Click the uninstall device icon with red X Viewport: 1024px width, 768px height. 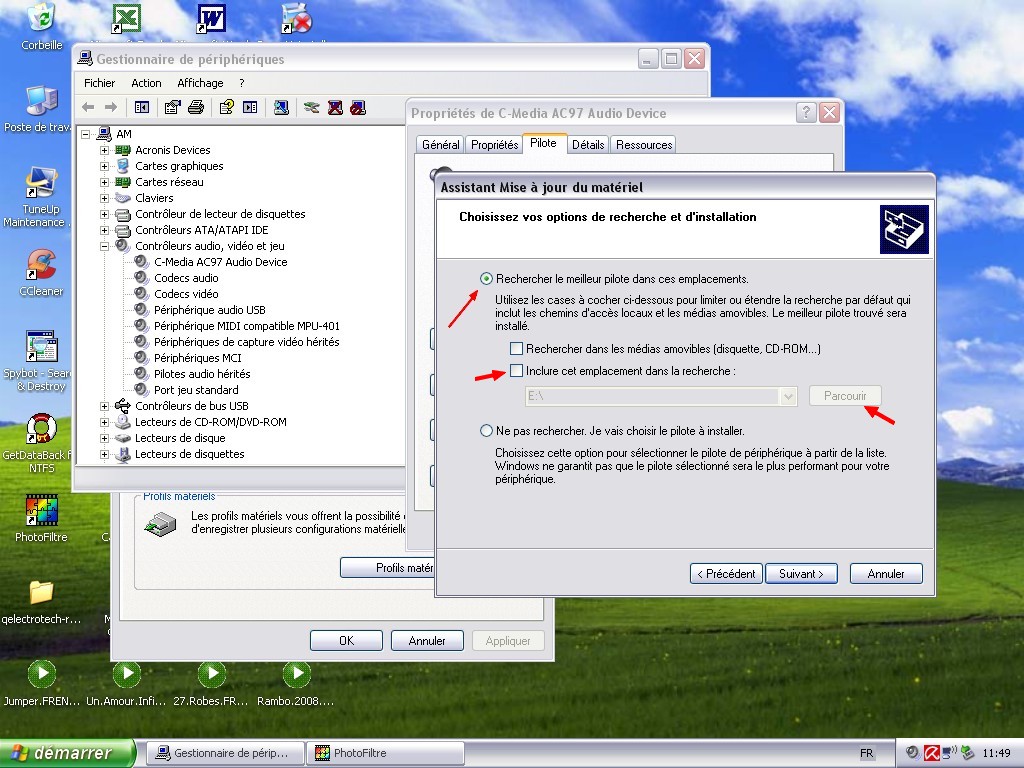(x=335, y=107)
